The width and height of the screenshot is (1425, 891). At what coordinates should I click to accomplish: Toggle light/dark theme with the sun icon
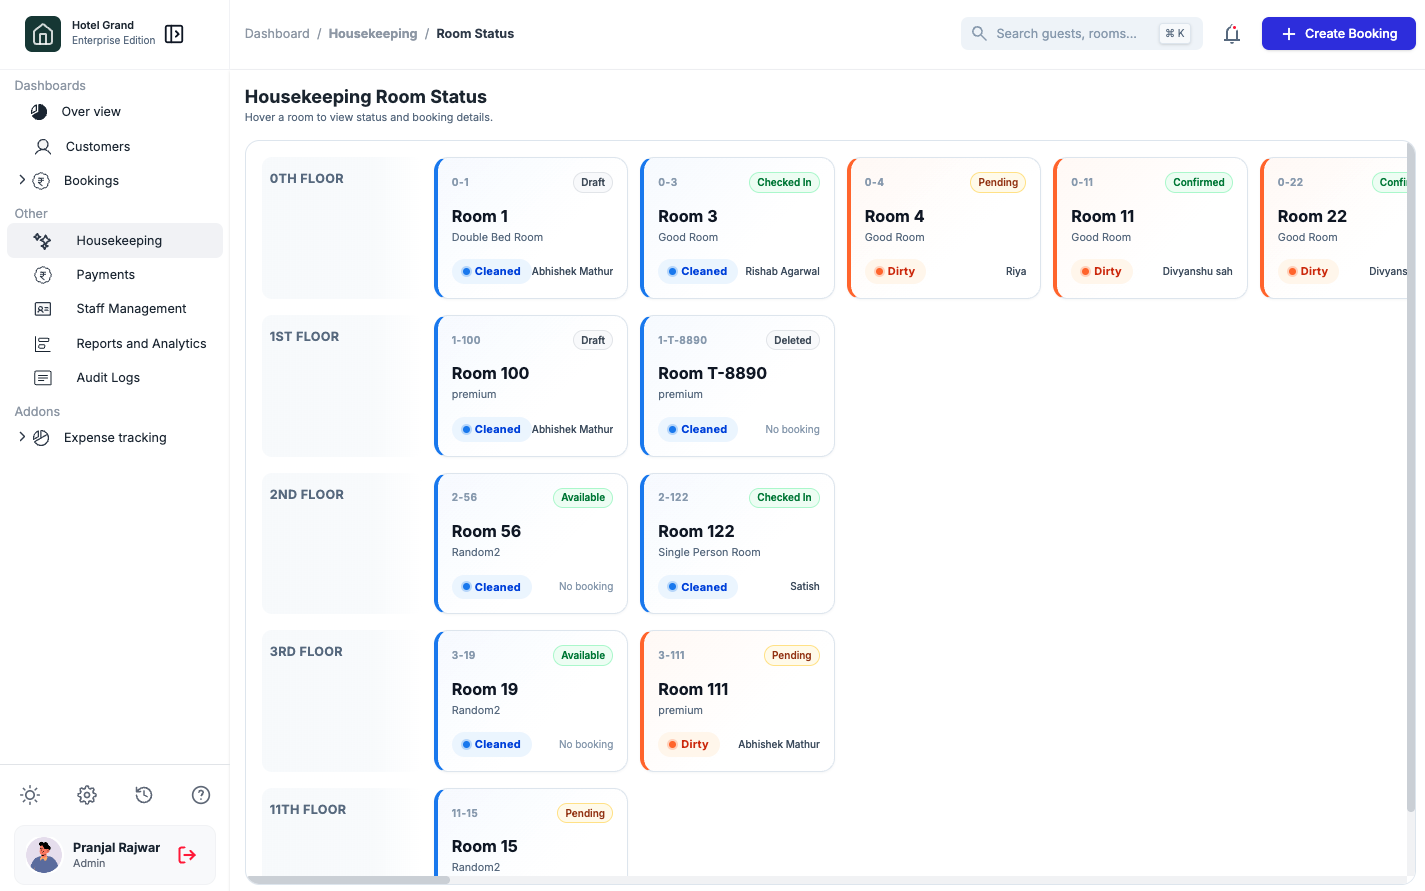[30, 795]
